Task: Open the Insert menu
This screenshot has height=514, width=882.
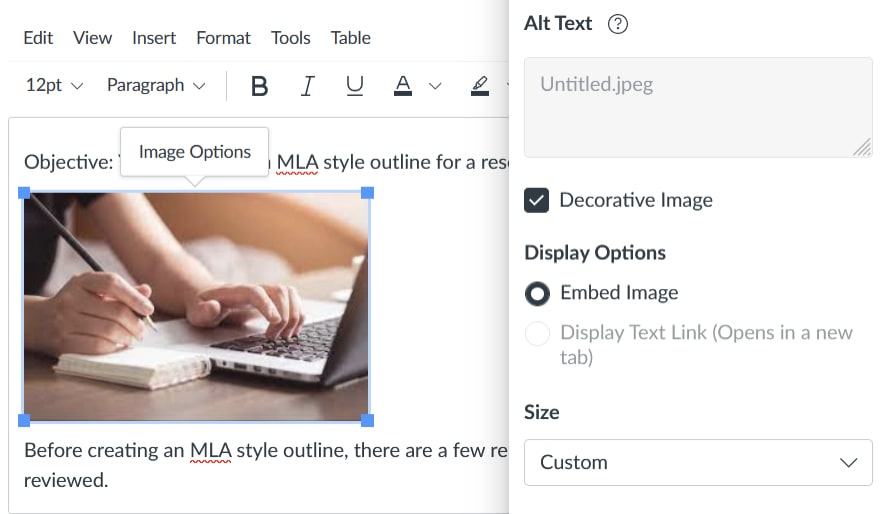Action: point(154,38)
